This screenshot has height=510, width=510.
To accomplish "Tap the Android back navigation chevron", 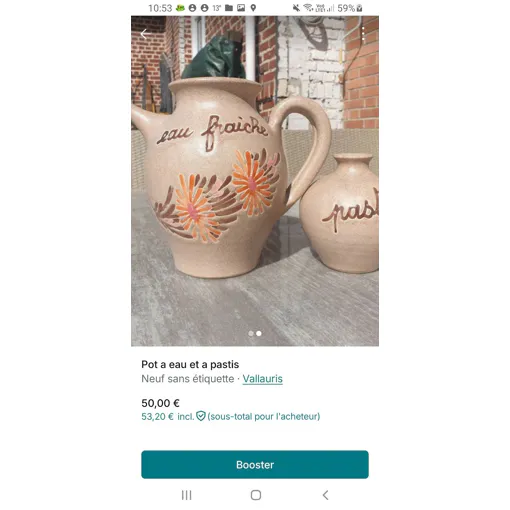I will [x=326, y=495].
